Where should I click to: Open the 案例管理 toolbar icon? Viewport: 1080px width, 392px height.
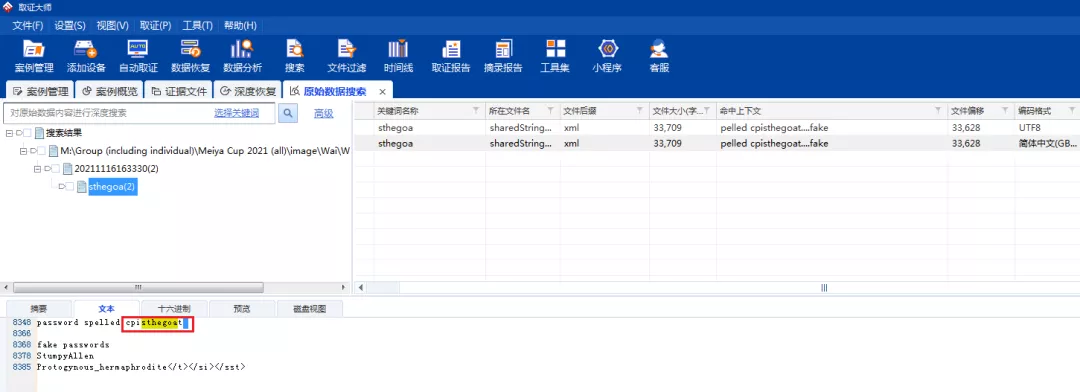[x=34, y=56]
